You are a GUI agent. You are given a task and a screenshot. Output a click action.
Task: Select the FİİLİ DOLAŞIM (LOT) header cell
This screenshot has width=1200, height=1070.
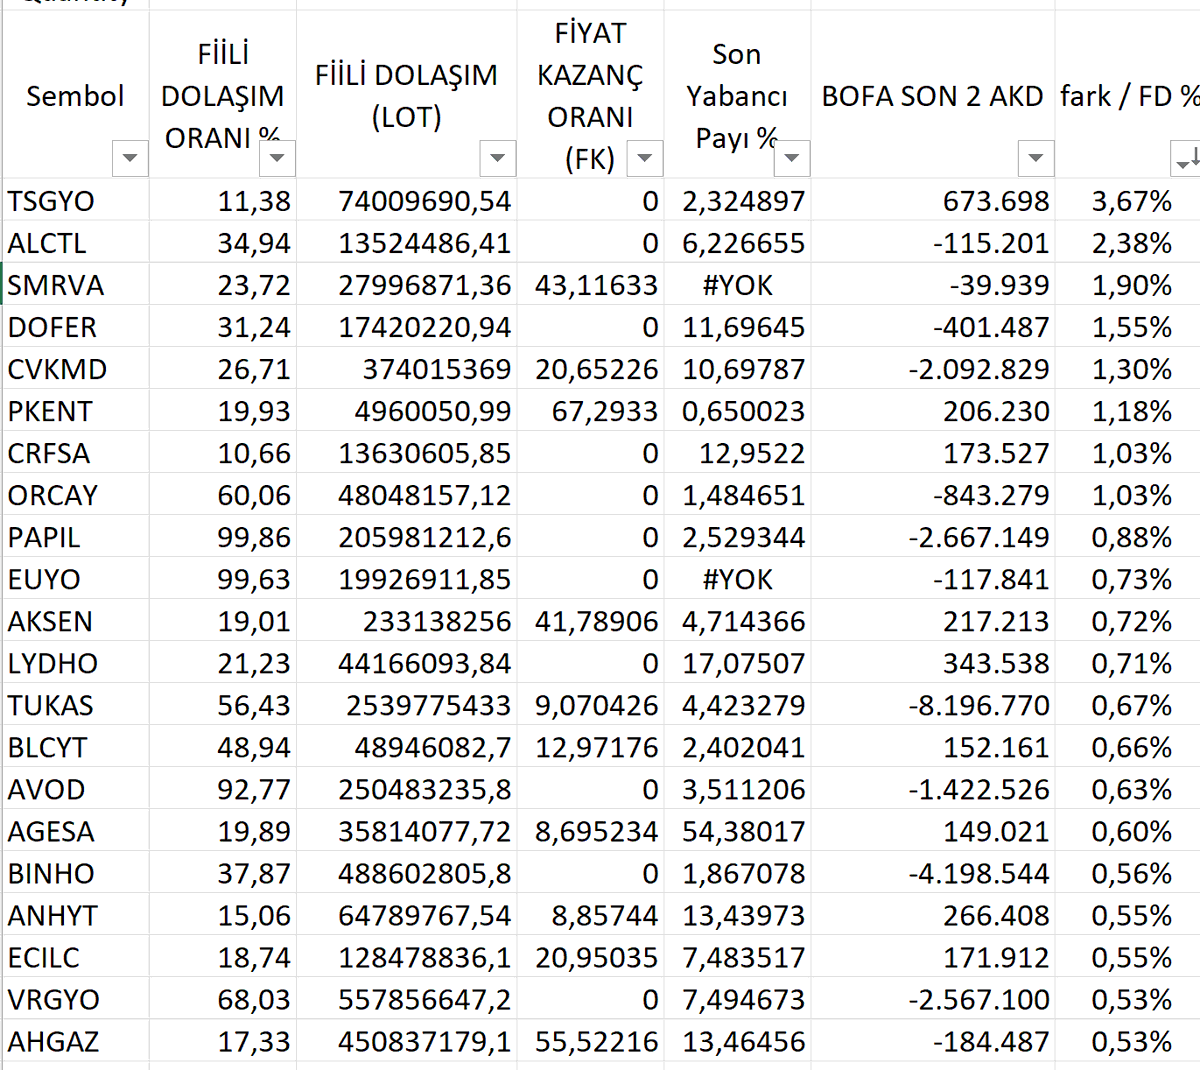[x=407, y=95]
